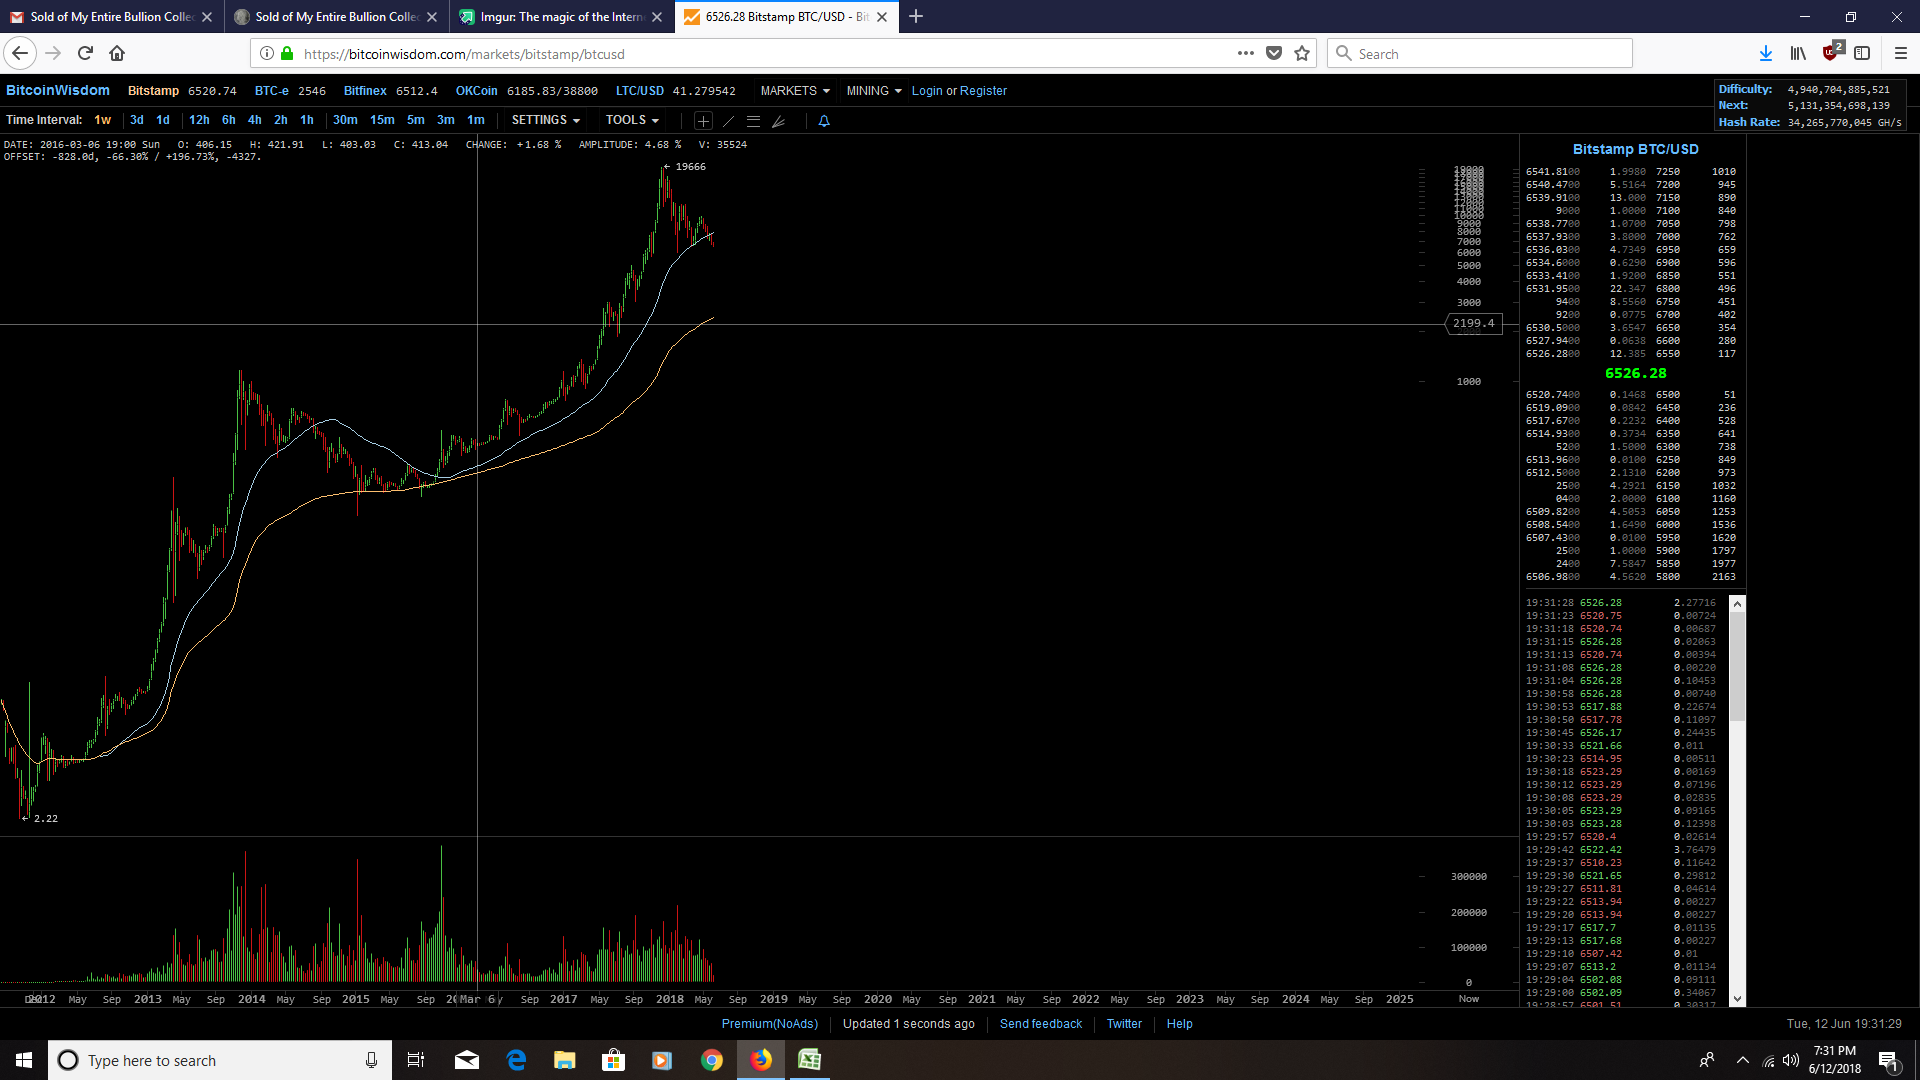
Task: Select the fan lines drawing tool
Action: (x=778, y=121)
